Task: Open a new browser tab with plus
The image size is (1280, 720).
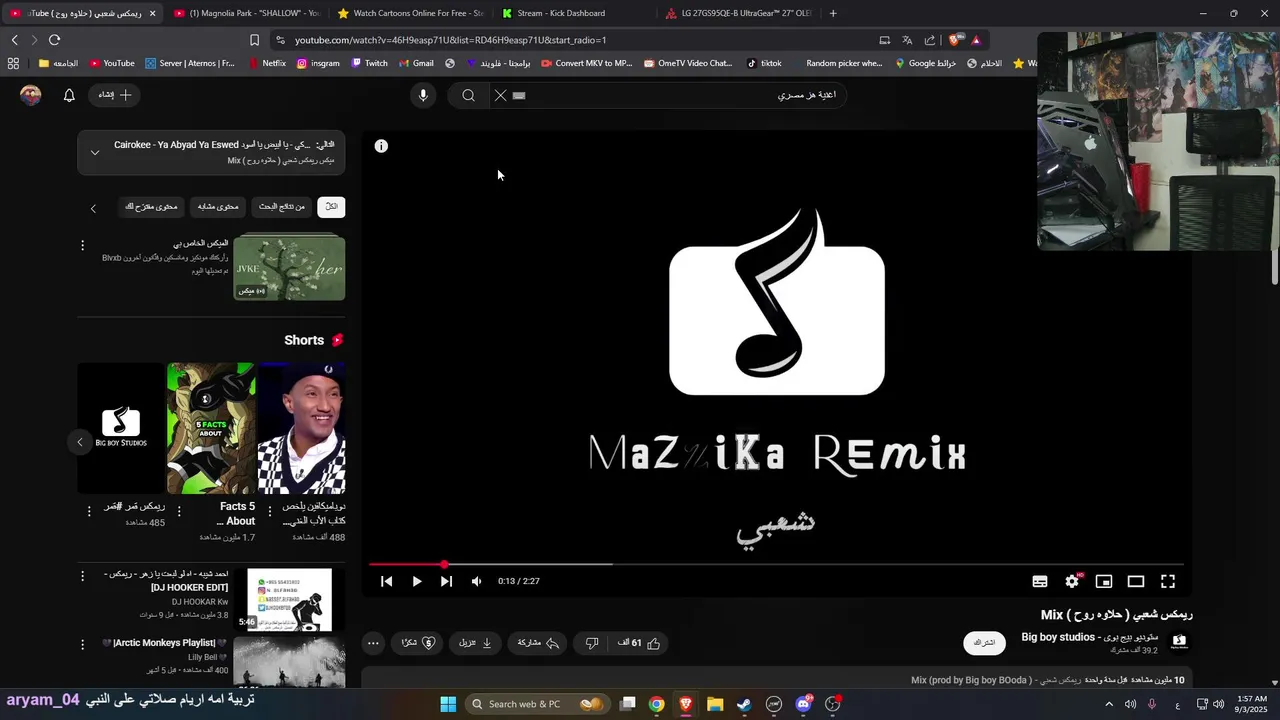Action: [833, 13]
